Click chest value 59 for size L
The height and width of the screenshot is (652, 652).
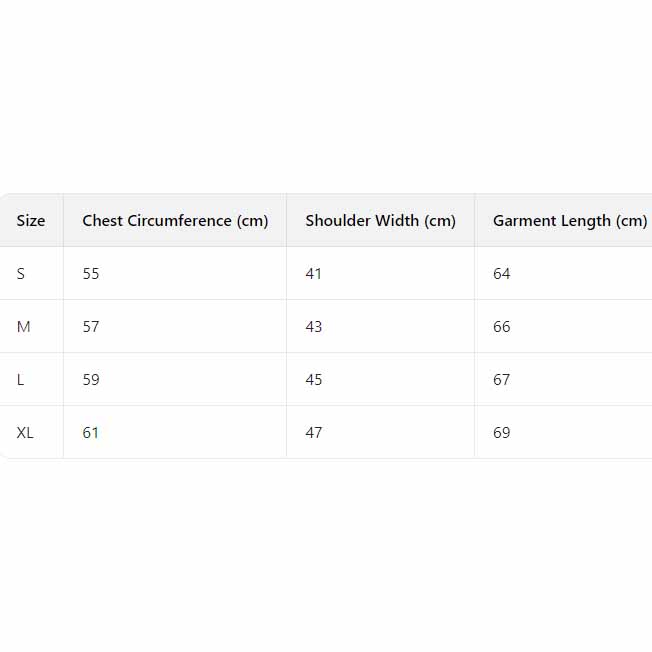(91, 380)
